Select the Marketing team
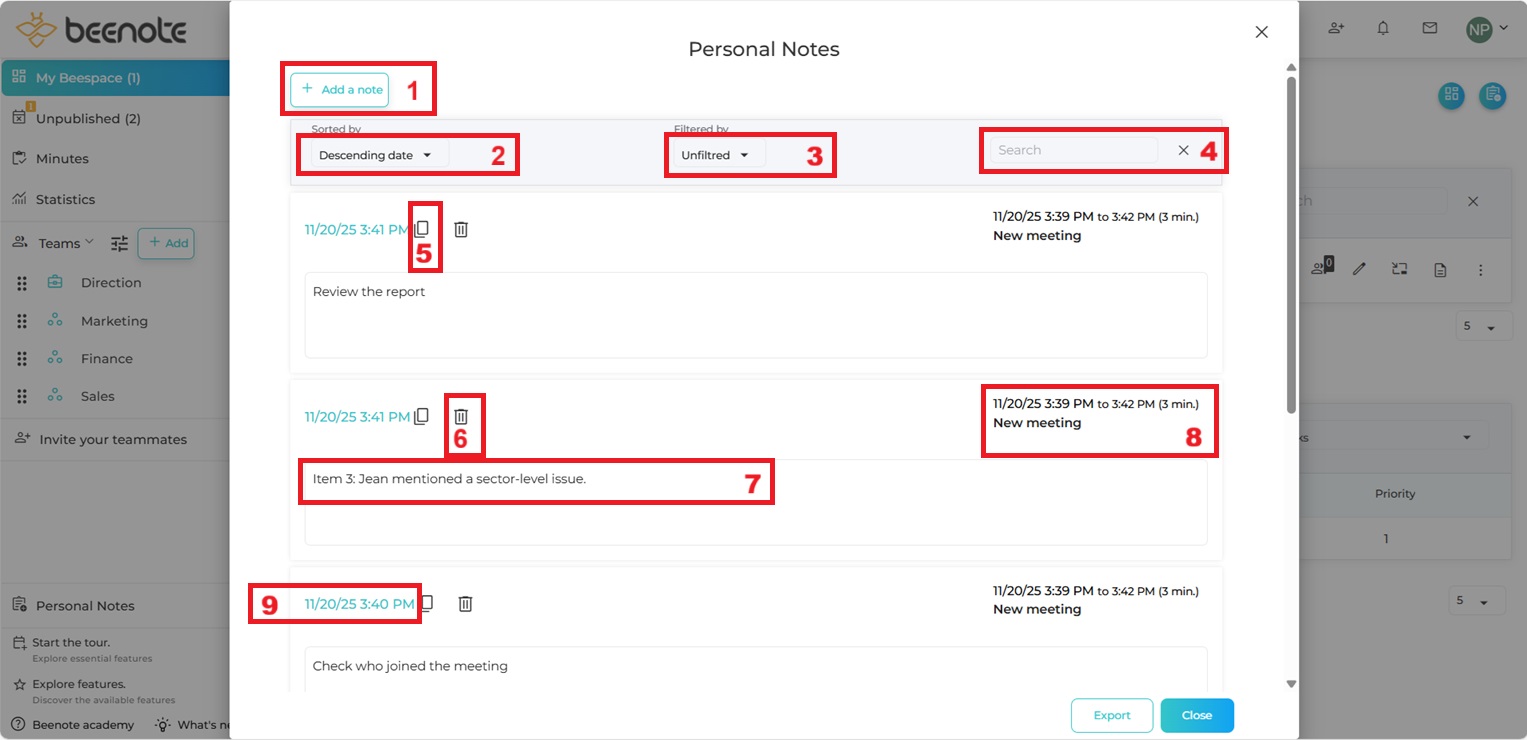1527x740 pixels. [x=114, y=321]
